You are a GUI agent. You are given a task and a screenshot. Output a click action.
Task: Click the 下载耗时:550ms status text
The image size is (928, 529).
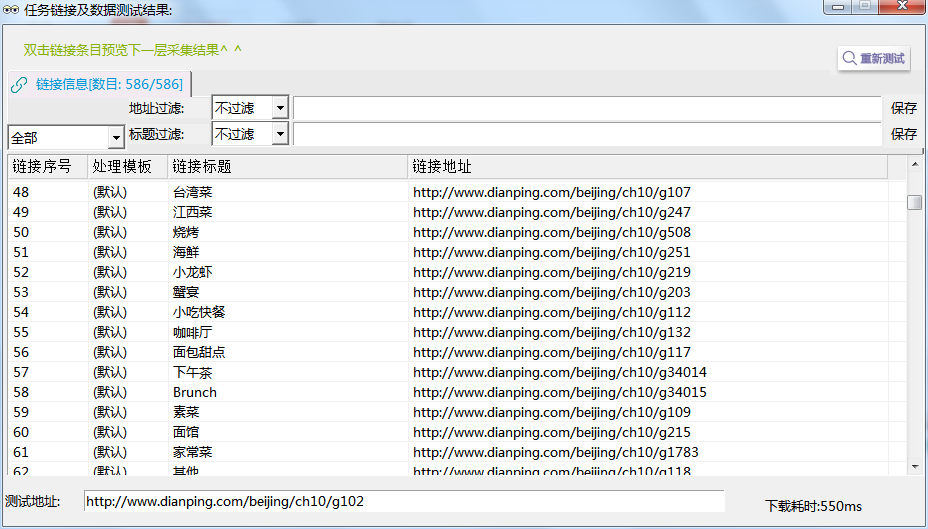813,506
